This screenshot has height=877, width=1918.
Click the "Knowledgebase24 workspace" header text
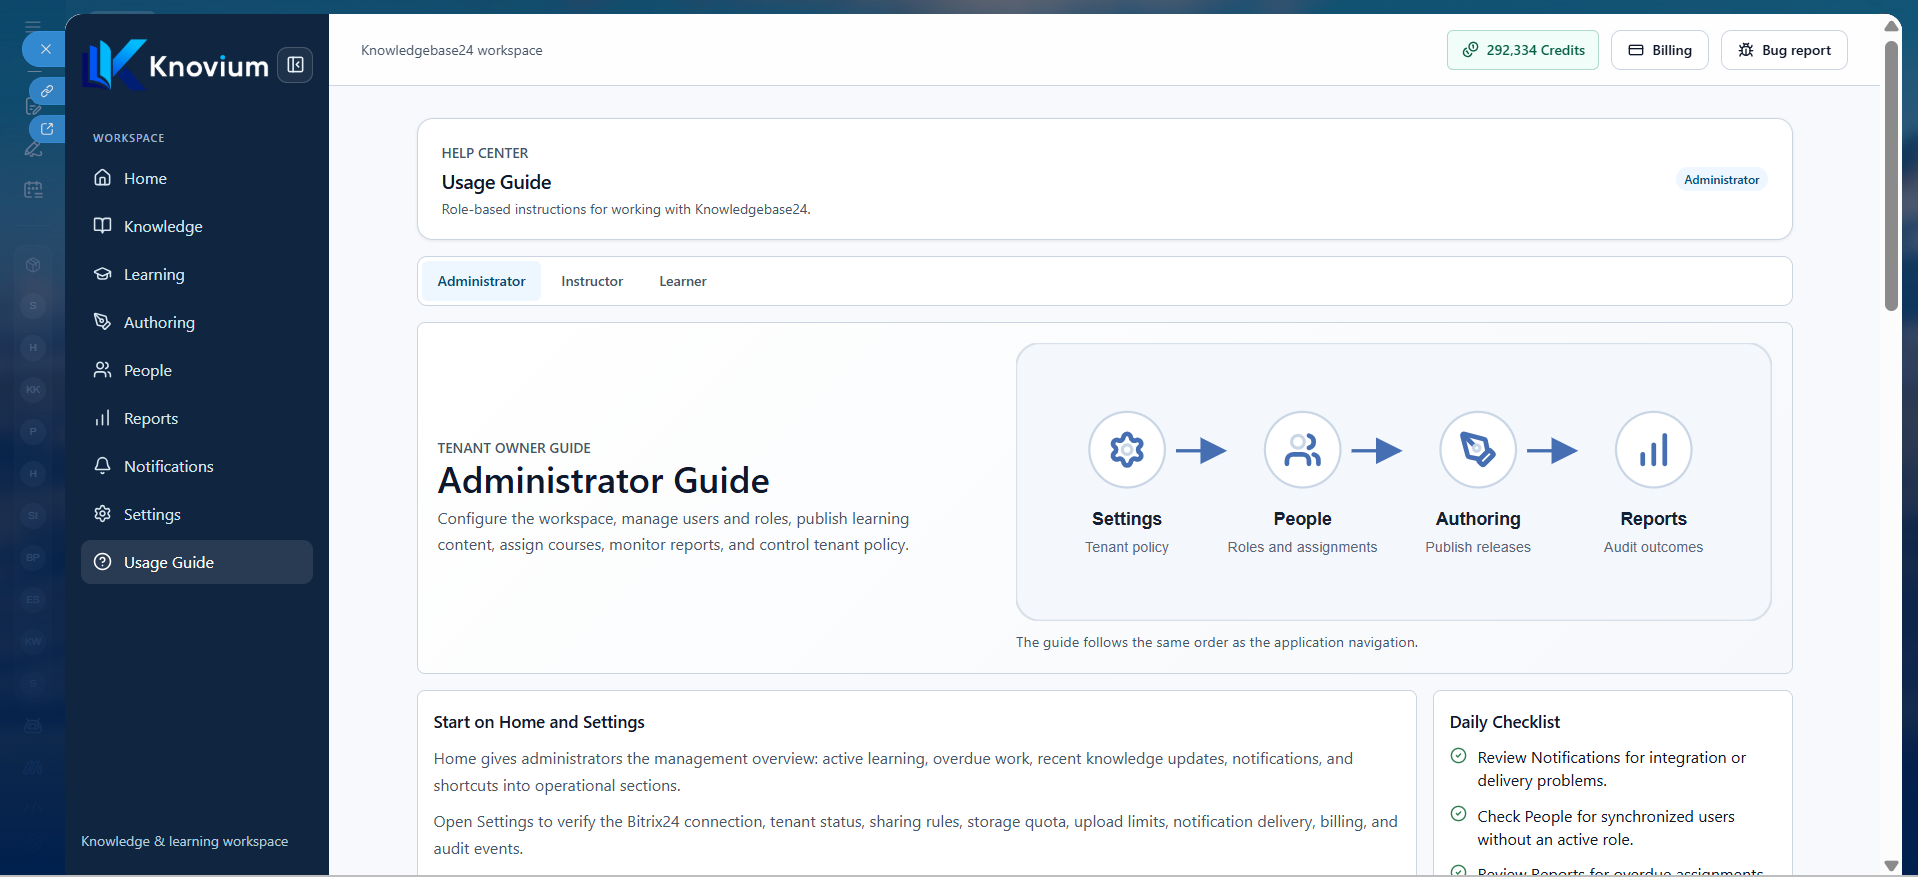click(452, 50)
